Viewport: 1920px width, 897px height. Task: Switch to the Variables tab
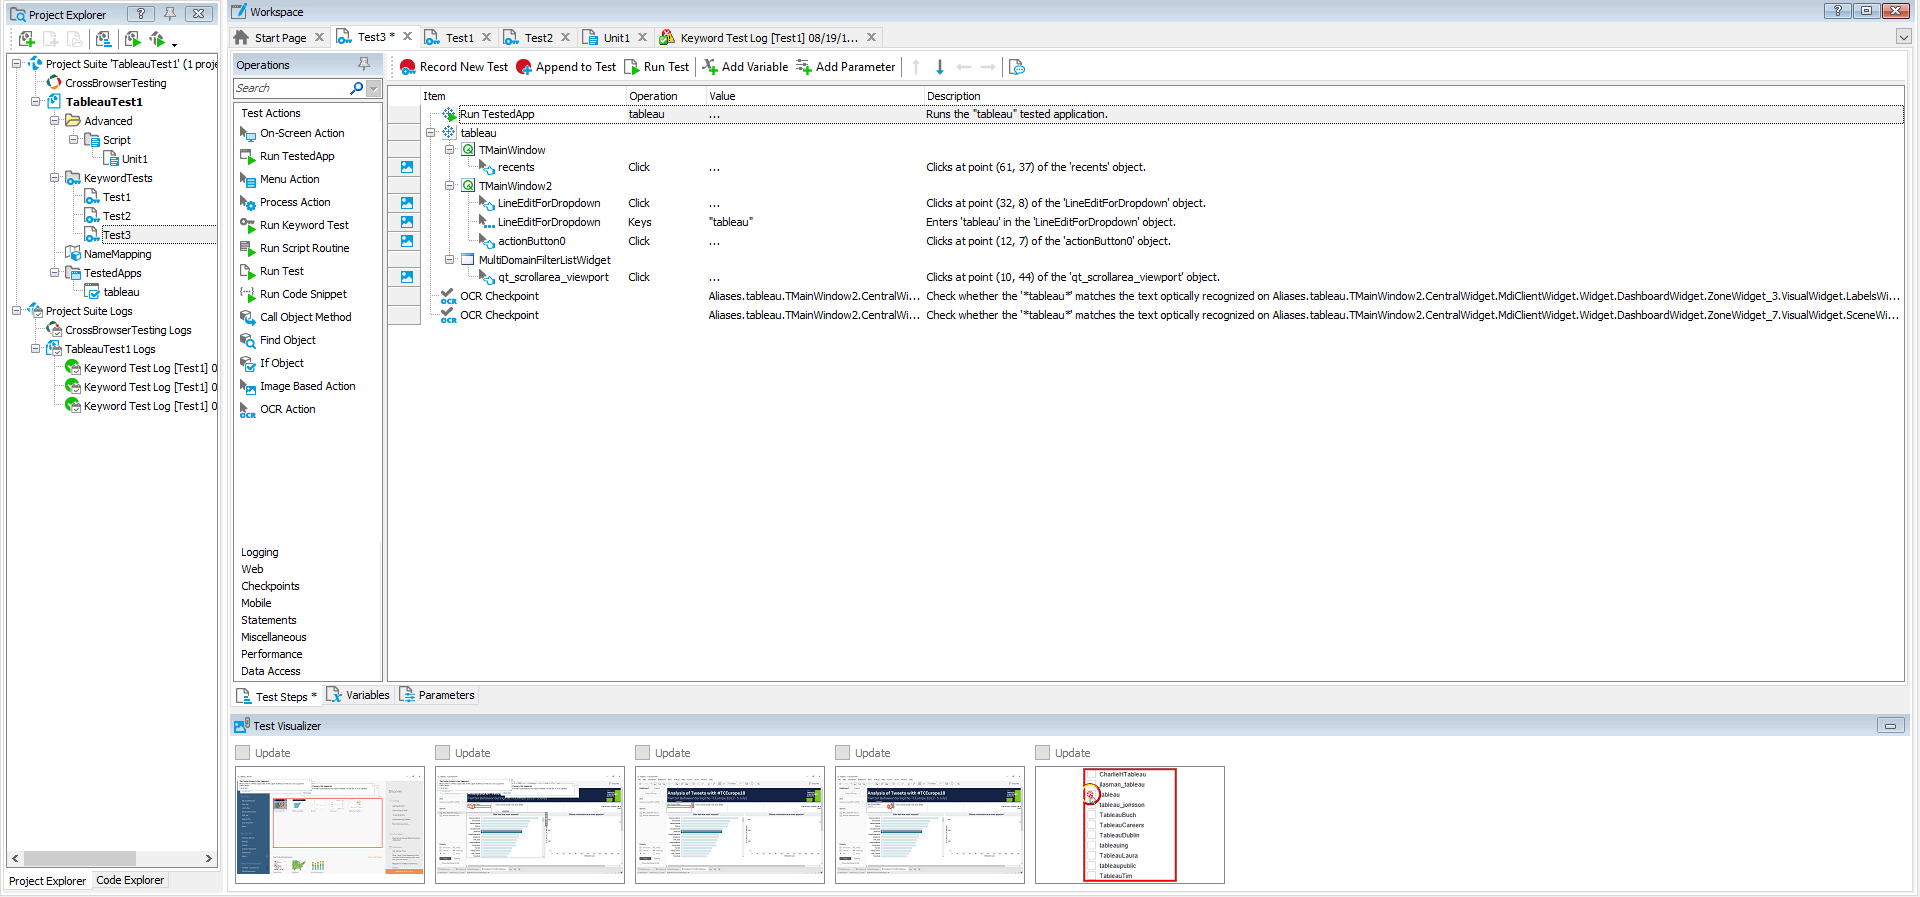(x=358, y=695)
